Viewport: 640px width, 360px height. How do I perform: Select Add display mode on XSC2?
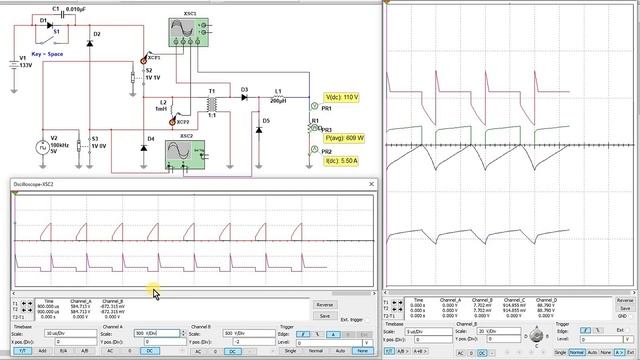click(x=42, y=351)
